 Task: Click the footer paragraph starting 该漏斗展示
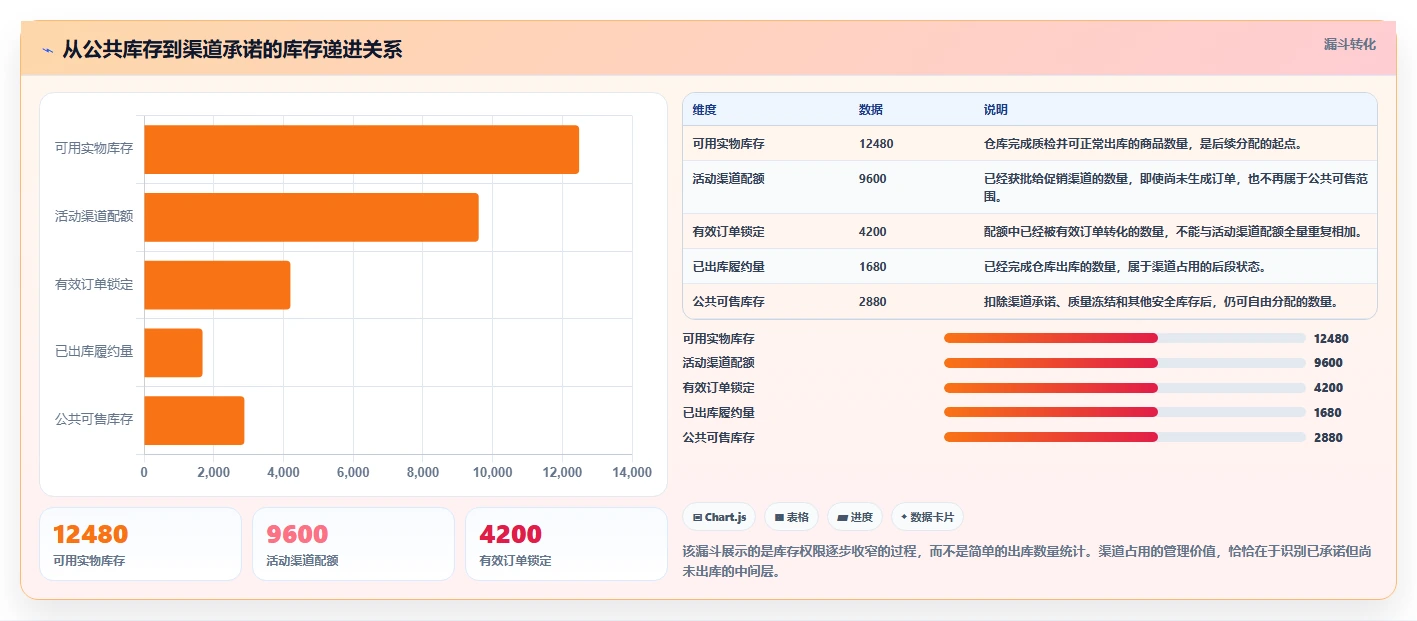(1027, 562)
